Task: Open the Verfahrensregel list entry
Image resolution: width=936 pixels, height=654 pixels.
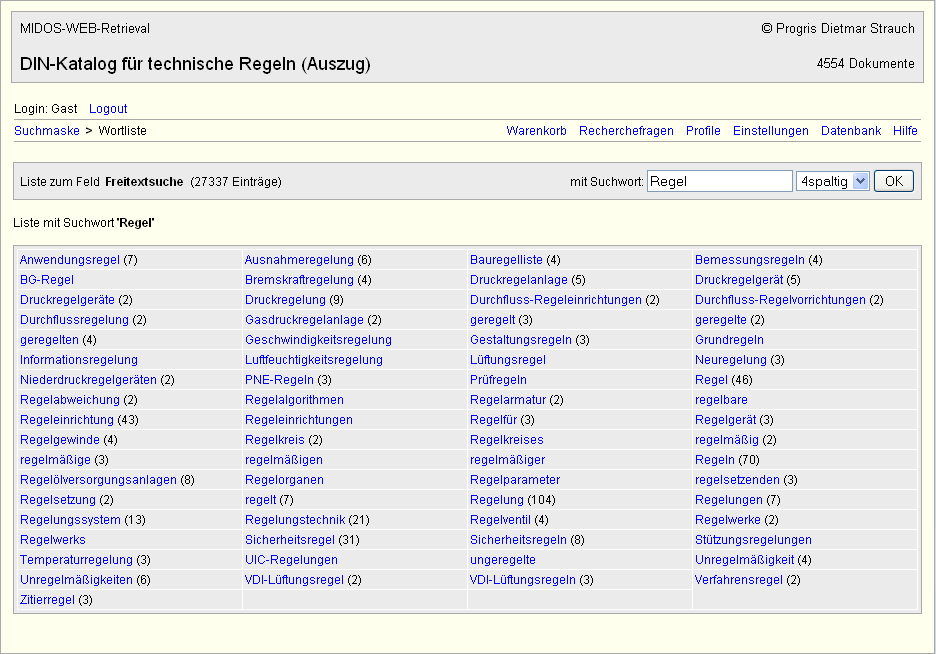Action: point(739,580)
